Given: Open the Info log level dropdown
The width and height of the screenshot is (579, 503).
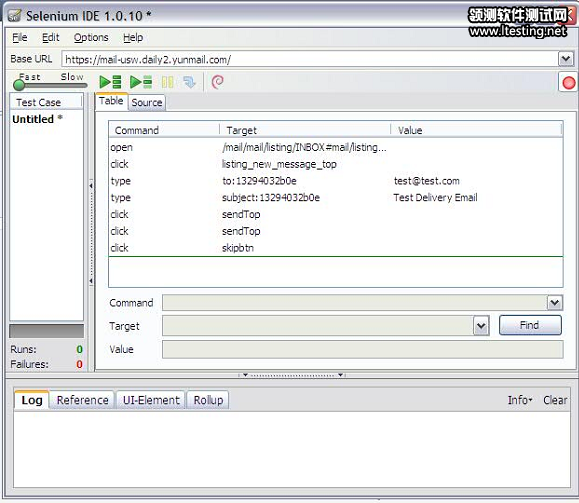Looking at the screenshot, I should click(520, 400).
